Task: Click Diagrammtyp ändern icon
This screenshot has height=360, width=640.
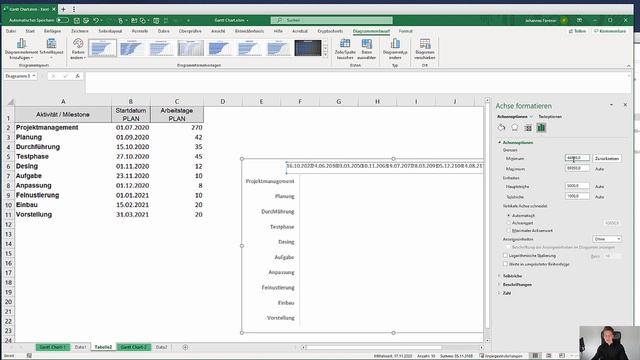Action: click(x=395, y=43)
